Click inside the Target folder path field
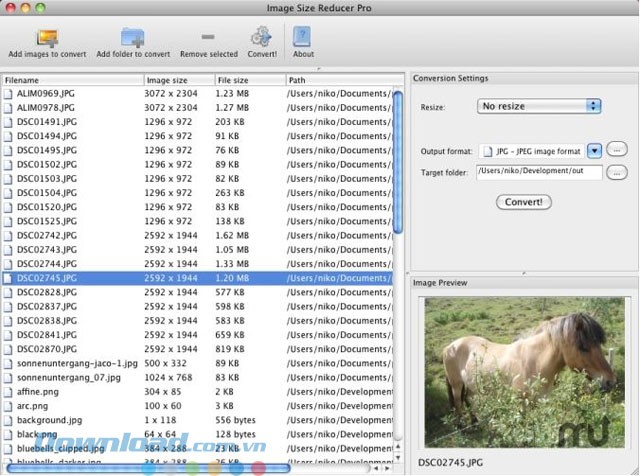This screenshot has width=640, height=476. click(x=539, y=172)
